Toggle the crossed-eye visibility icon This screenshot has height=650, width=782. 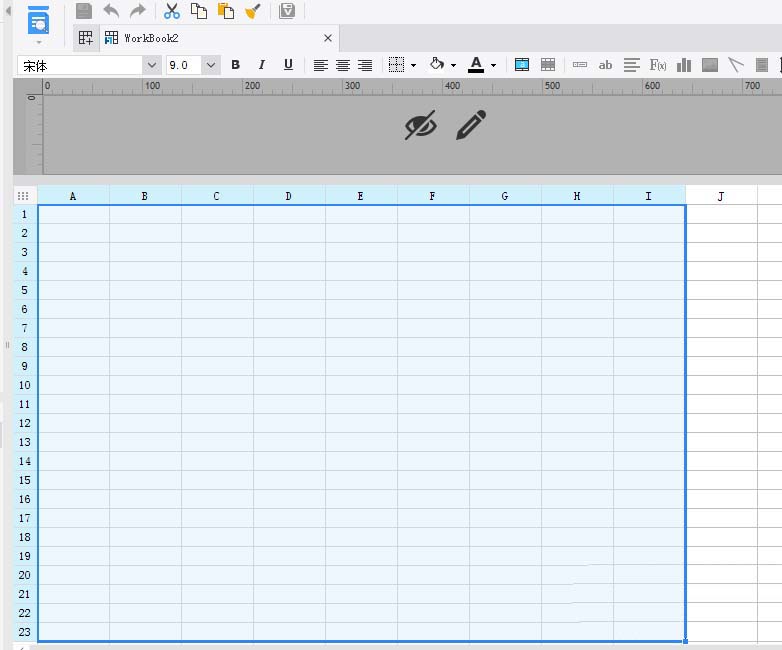[421, 126]
